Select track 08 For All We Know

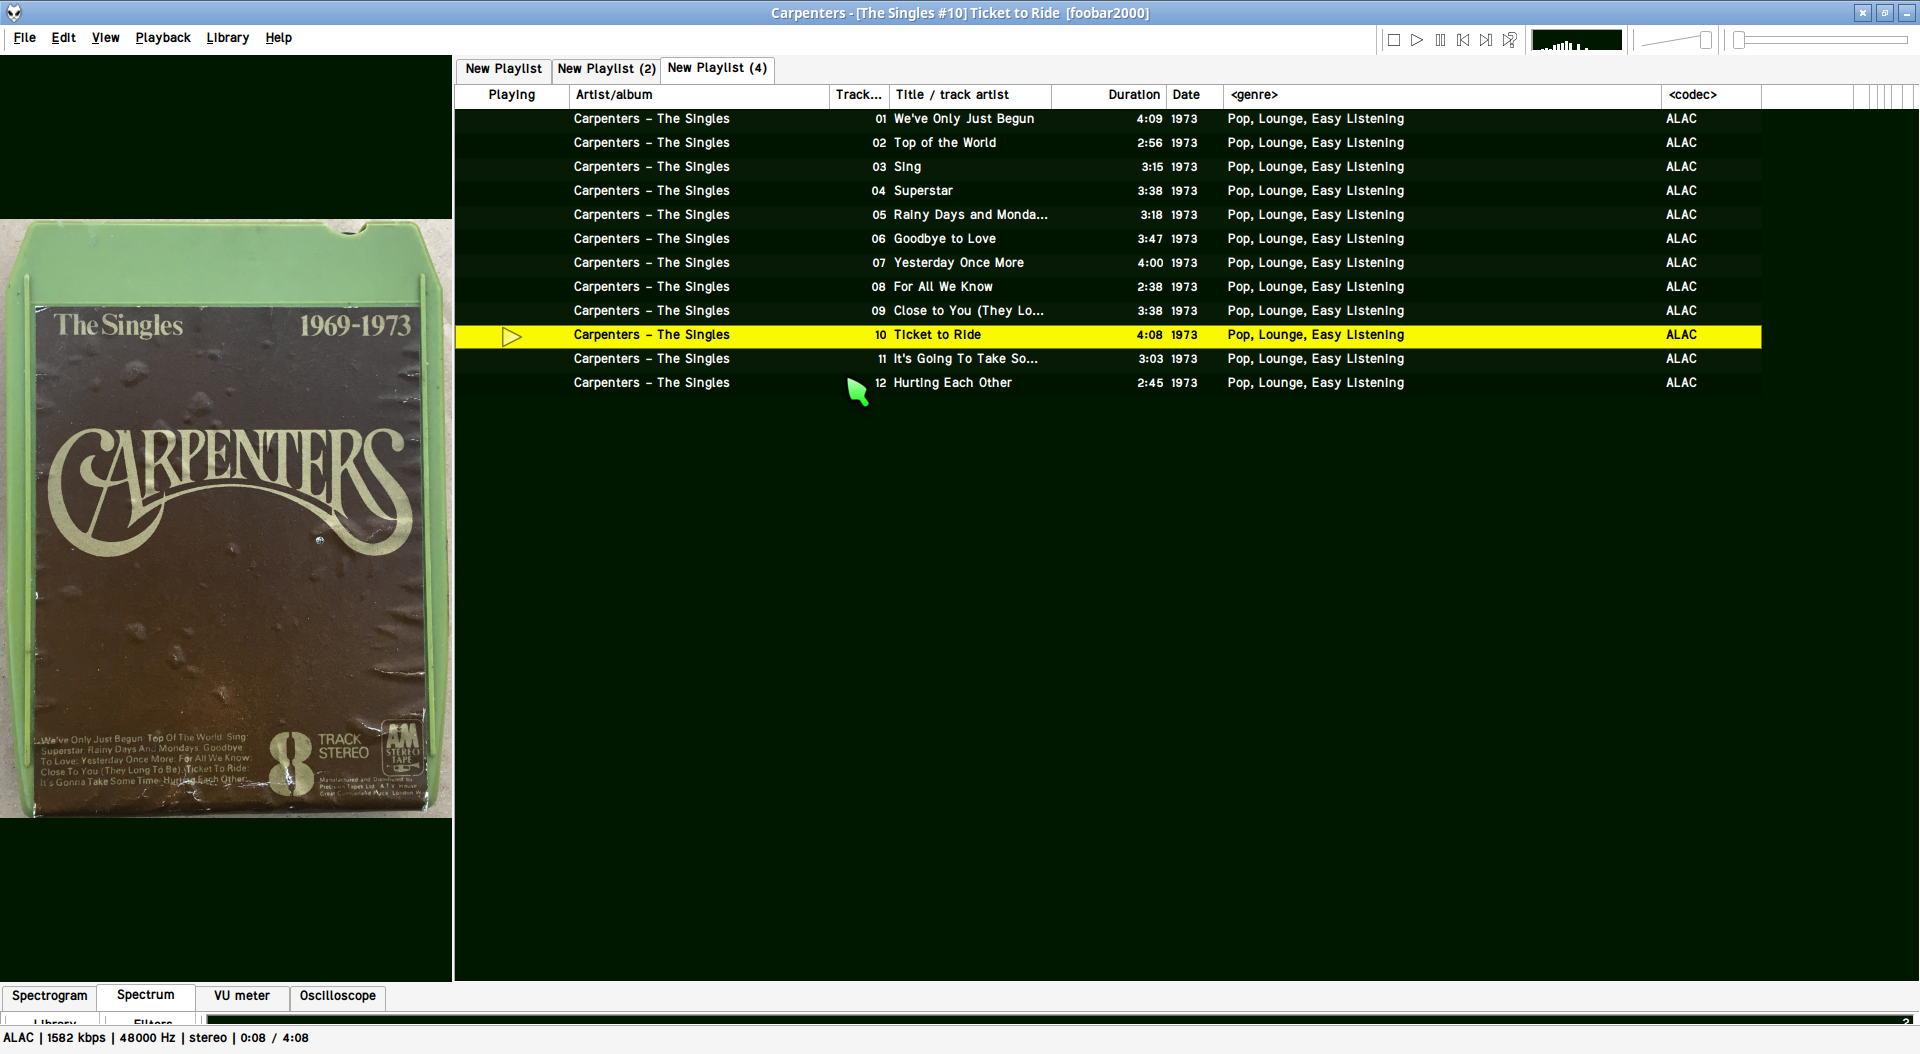coord(1108,287)
